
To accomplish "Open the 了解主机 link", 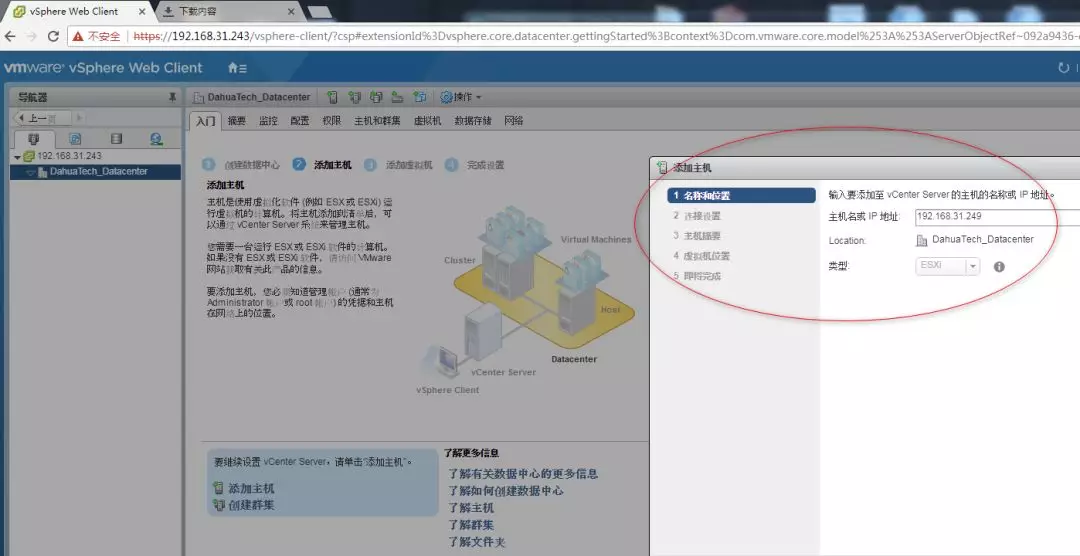I will click(x=471, y=508).
